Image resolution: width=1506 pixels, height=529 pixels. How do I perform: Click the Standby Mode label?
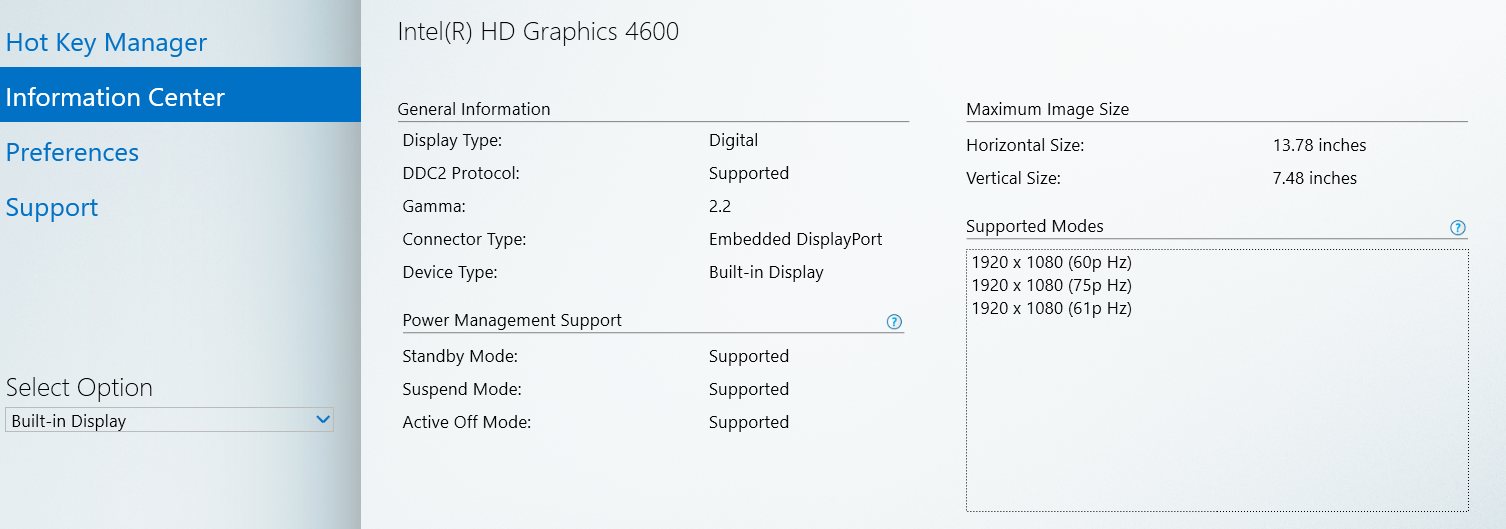[x=460, y=356]
